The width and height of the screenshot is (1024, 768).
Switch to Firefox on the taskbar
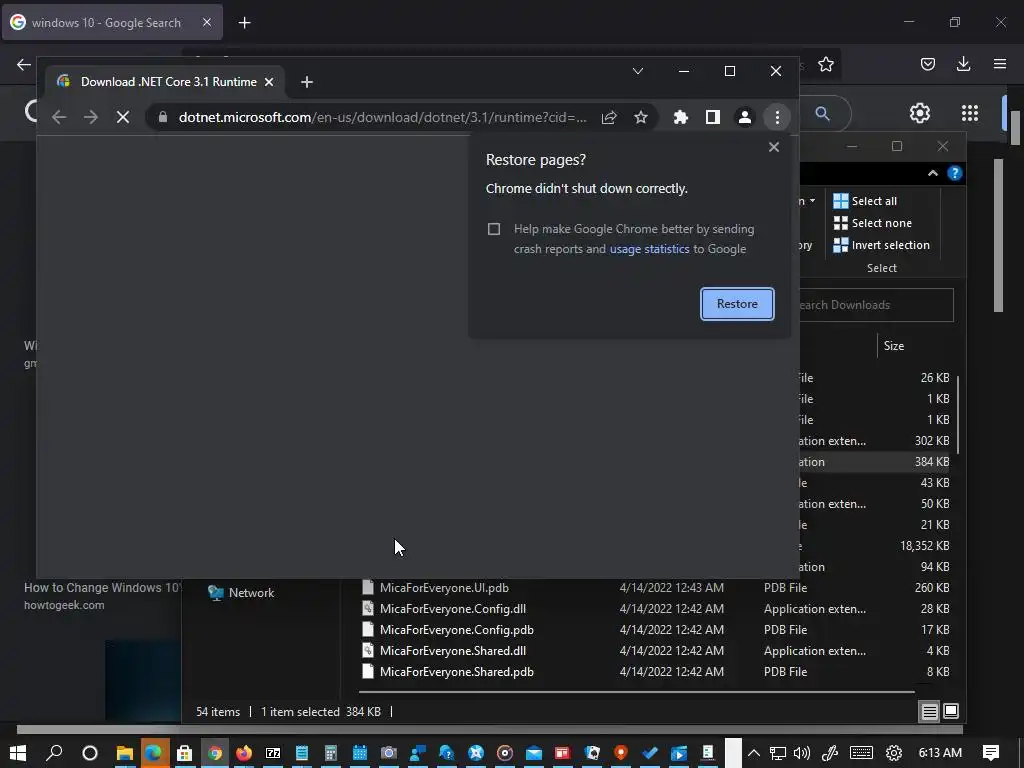(x=244, y=753)
